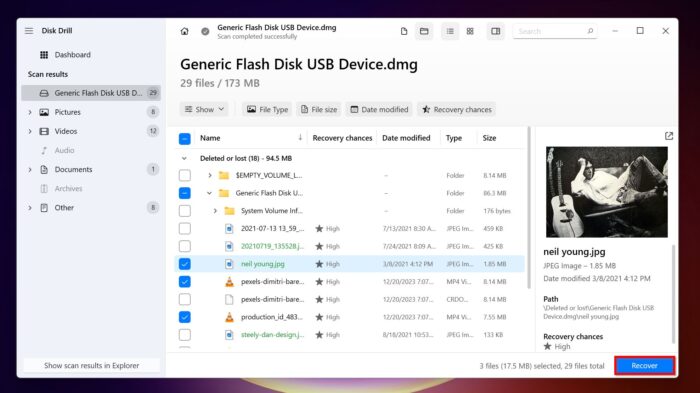Viewport: 700px width, 393px height.
Task: Select the 20210719_135528 file name
Action: 272,246
